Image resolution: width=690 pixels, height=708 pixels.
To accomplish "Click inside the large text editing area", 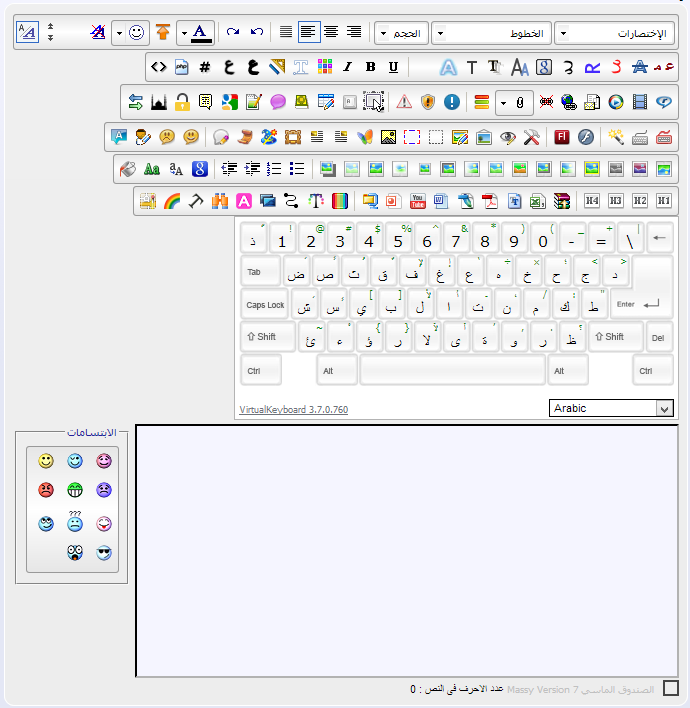I will (x=406, y=550).
